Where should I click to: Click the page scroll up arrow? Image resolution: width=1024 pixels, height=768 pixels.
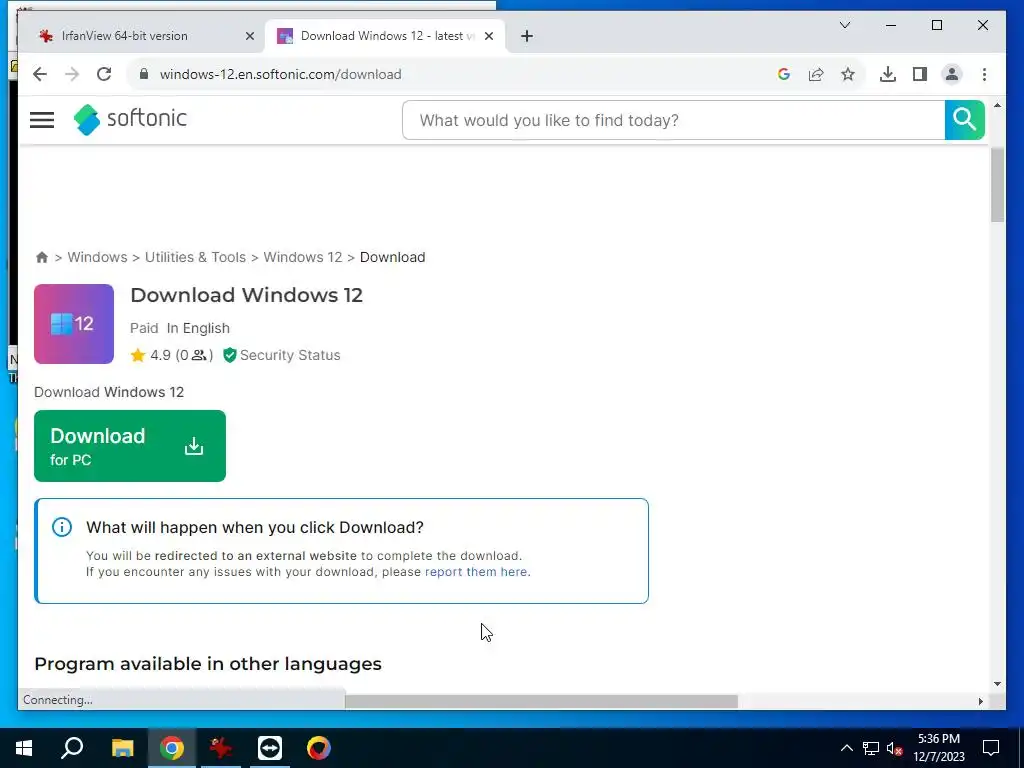click(997, 105)
